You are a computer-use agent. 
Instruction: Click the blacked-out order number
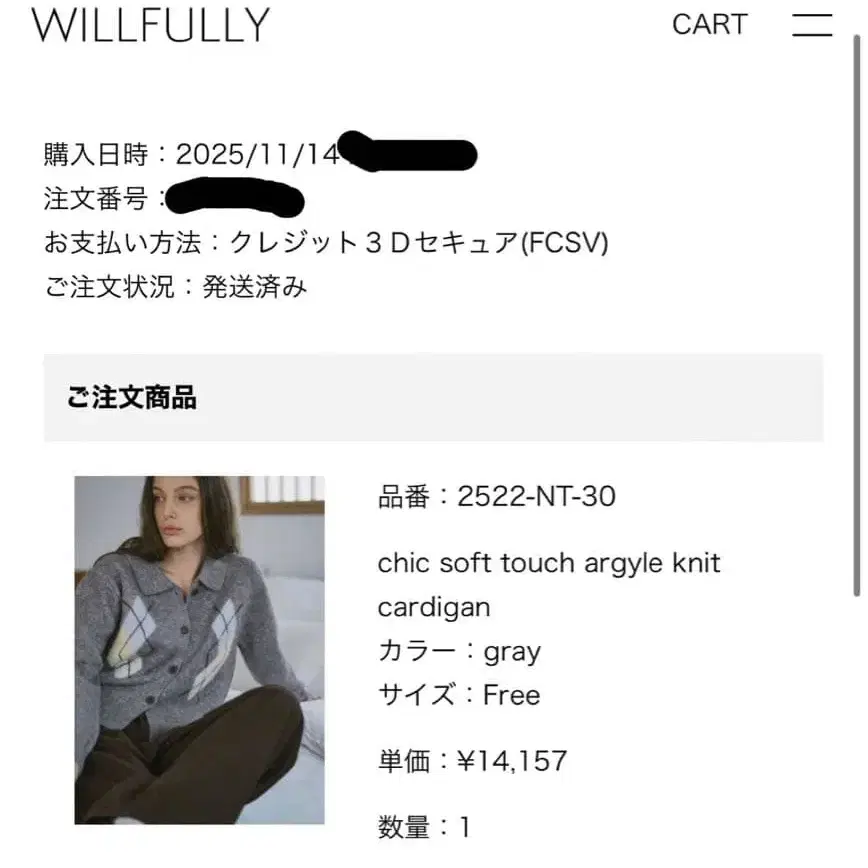tap(235, 197)
